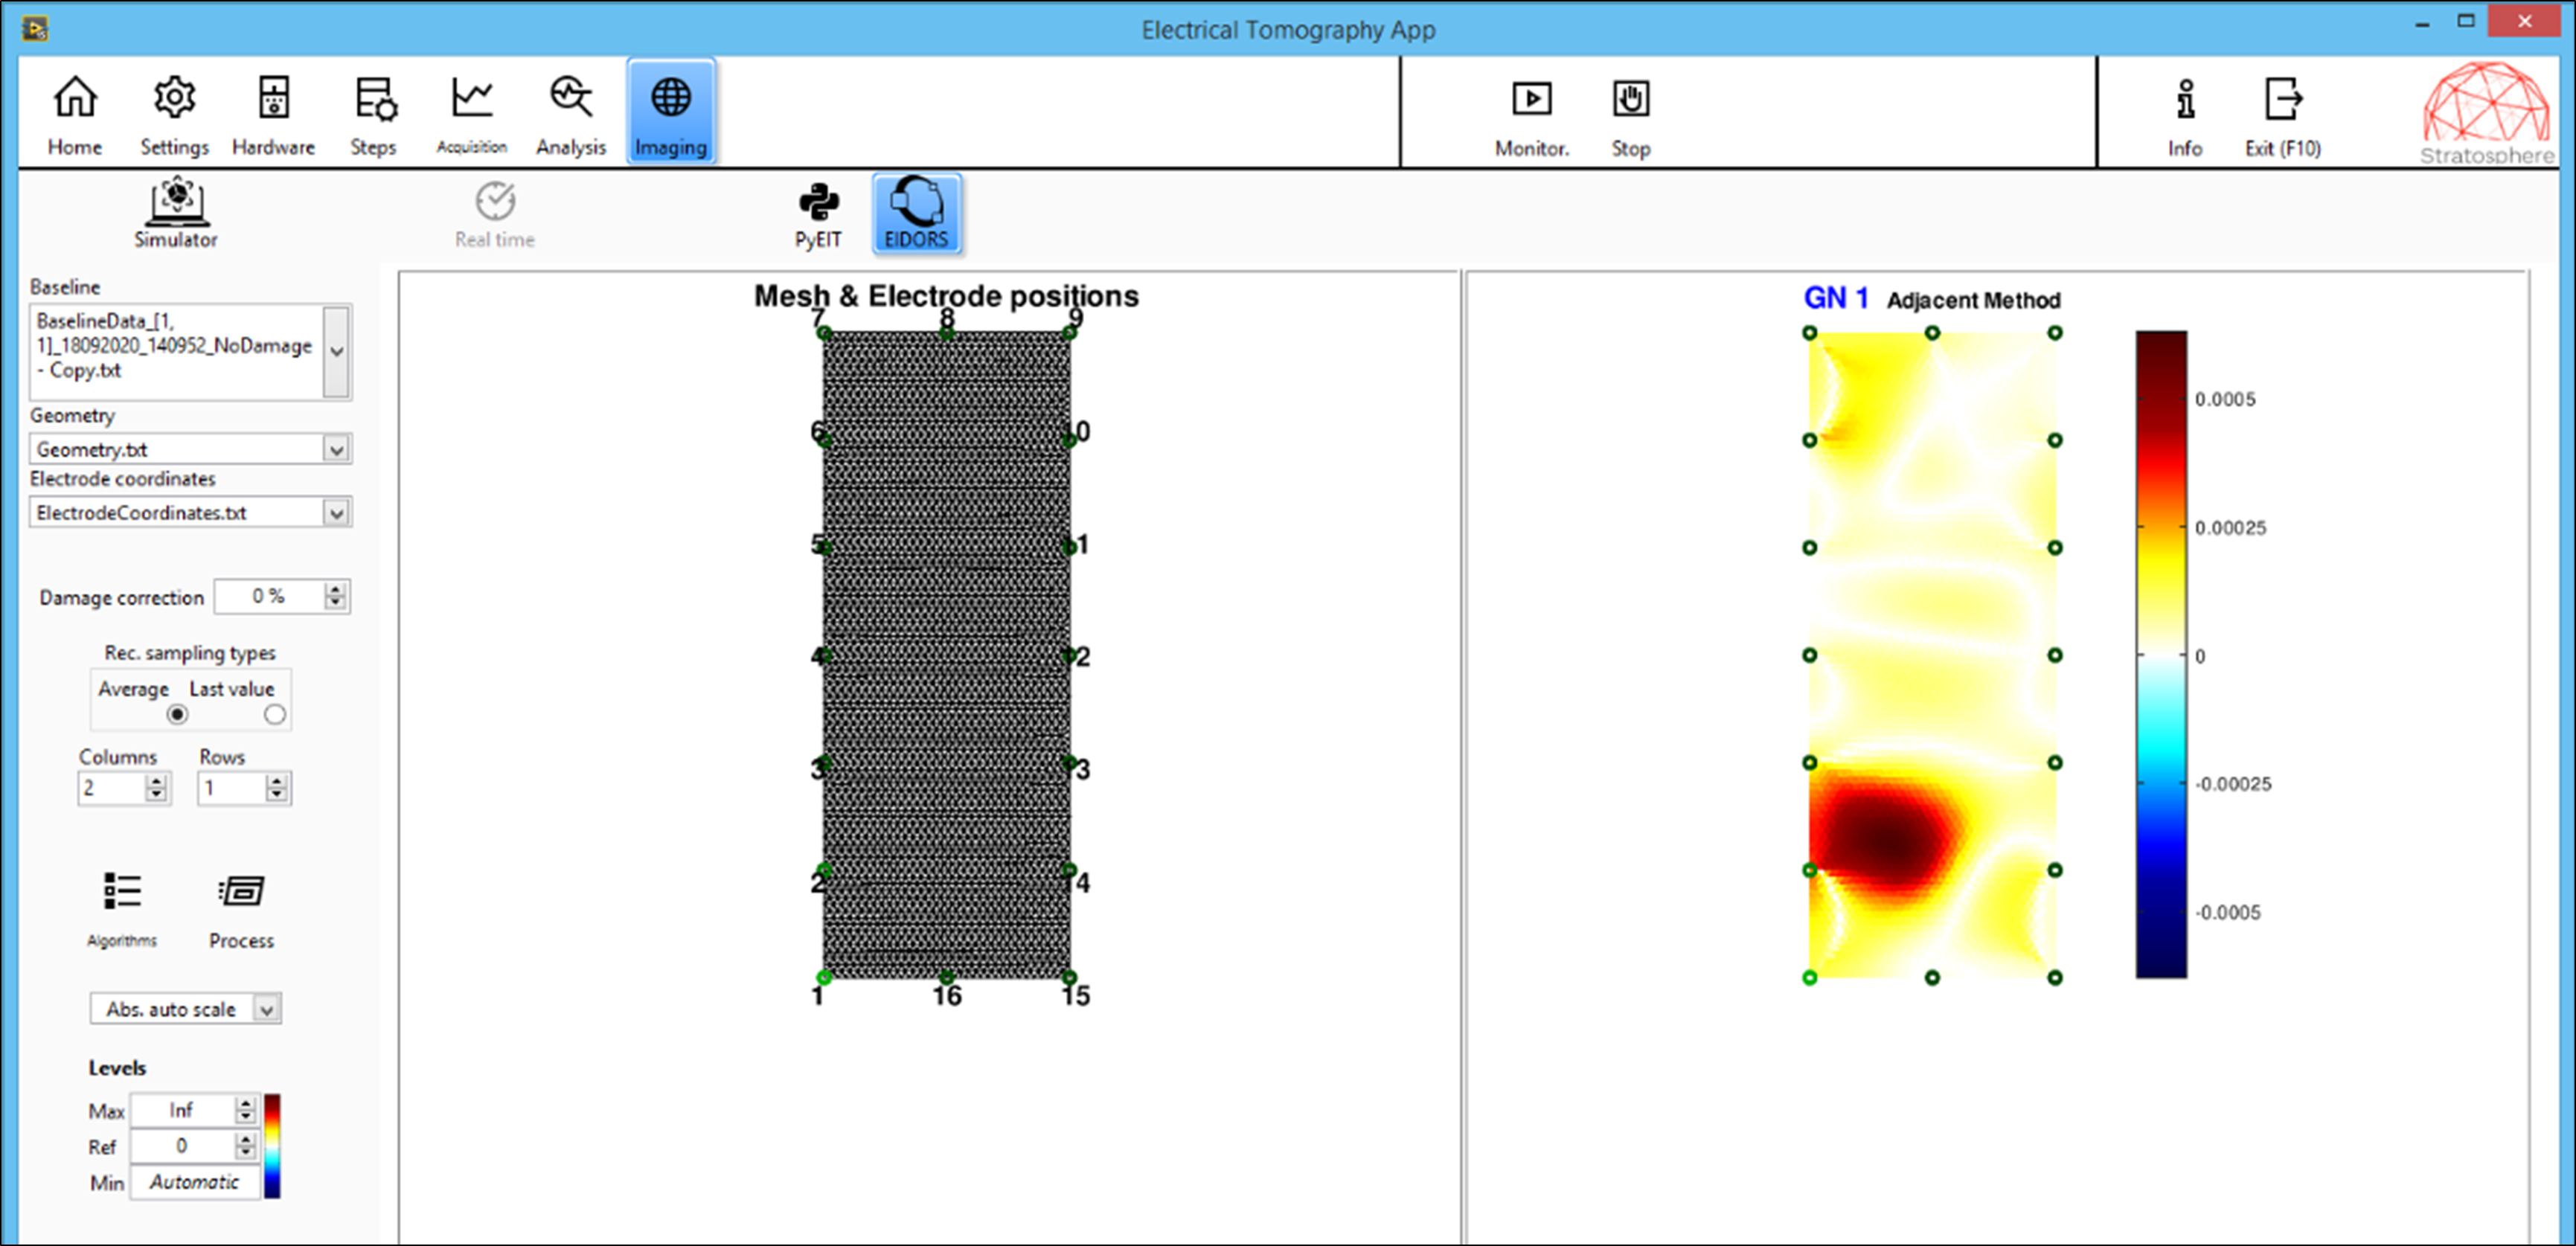
Task: Select the Last value radio button
Action: [274, 714]
